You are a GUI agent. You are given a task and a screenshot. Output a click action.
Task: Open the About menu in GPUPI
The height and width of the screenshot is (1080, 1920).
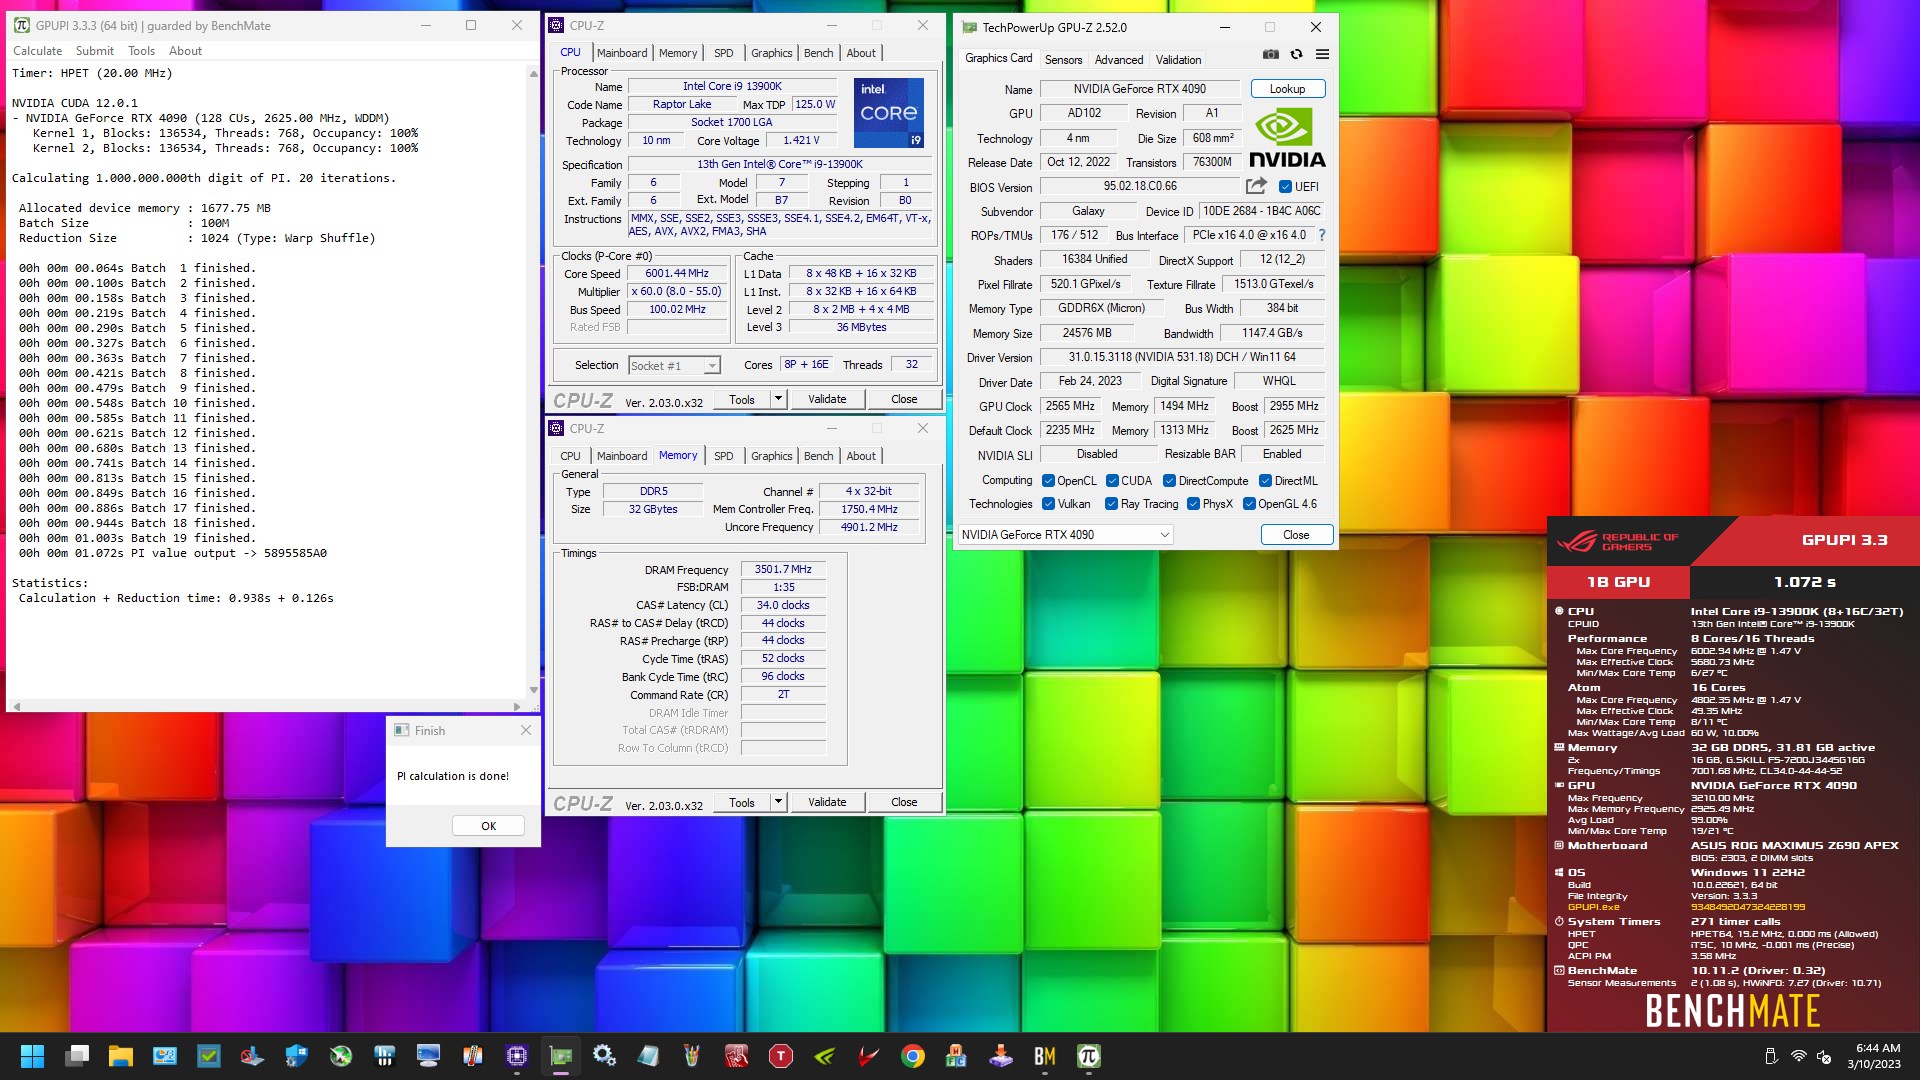[185, 51]
